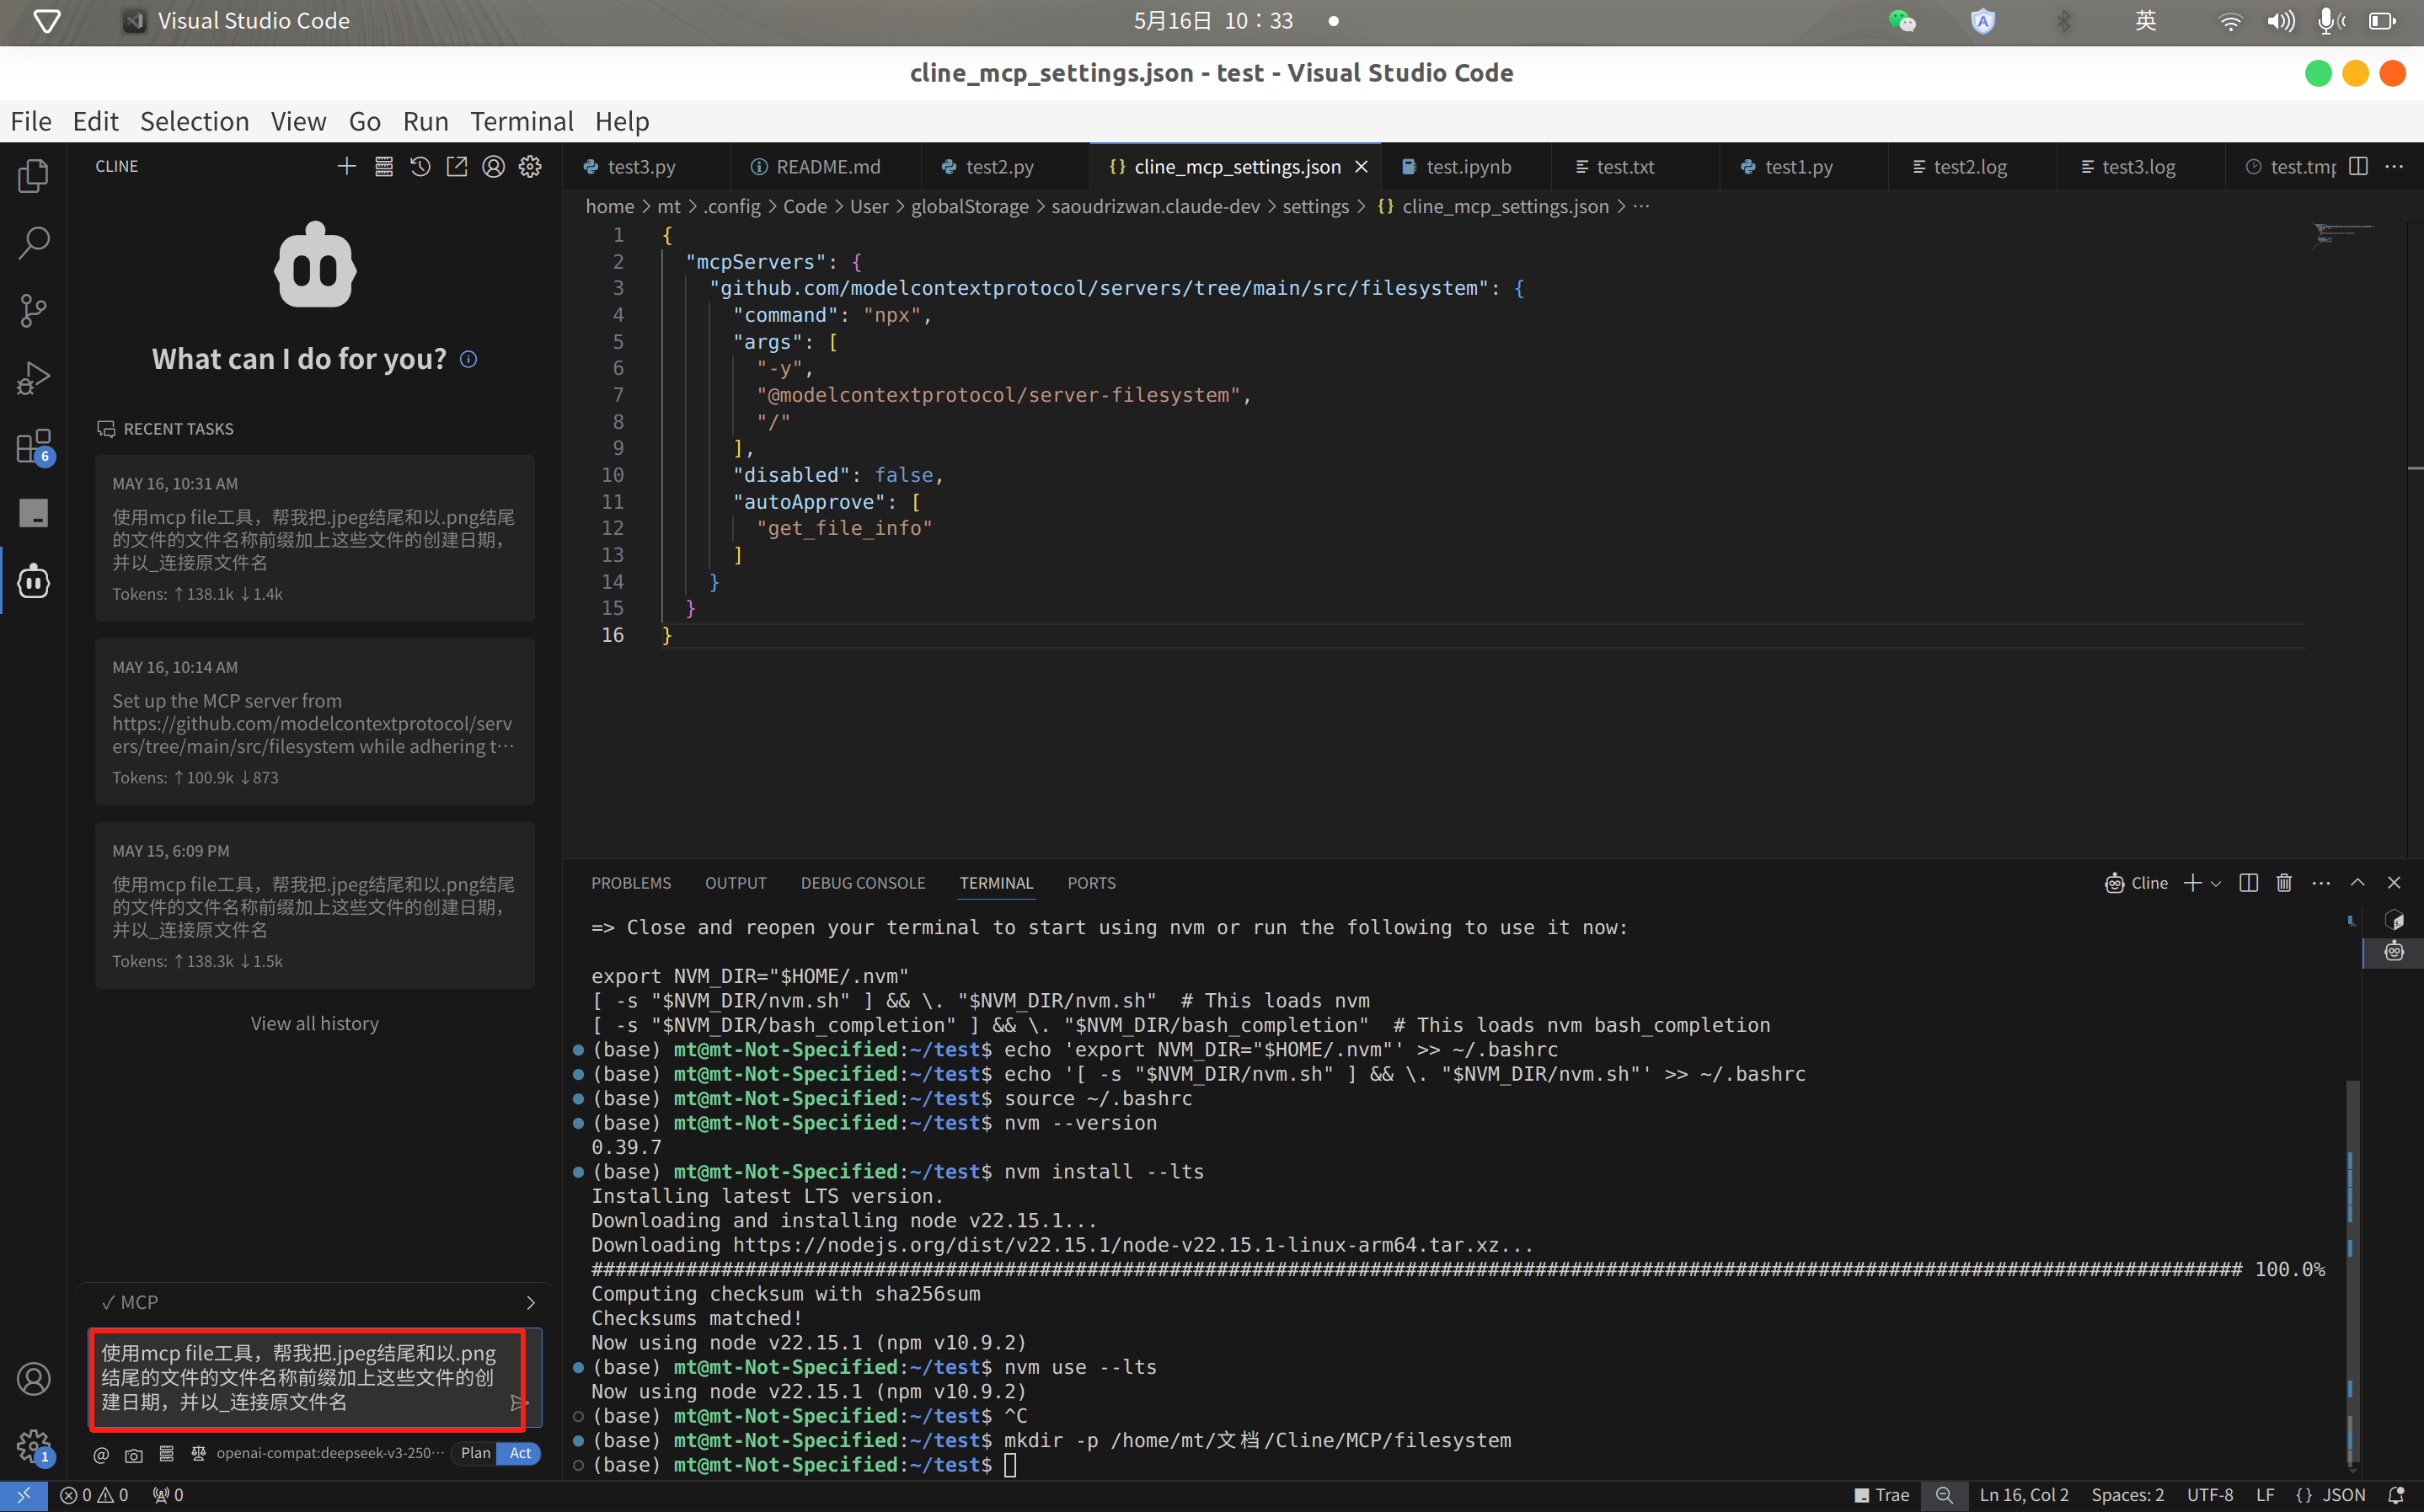Kill terminal with trash icon

pos(2284,883)
